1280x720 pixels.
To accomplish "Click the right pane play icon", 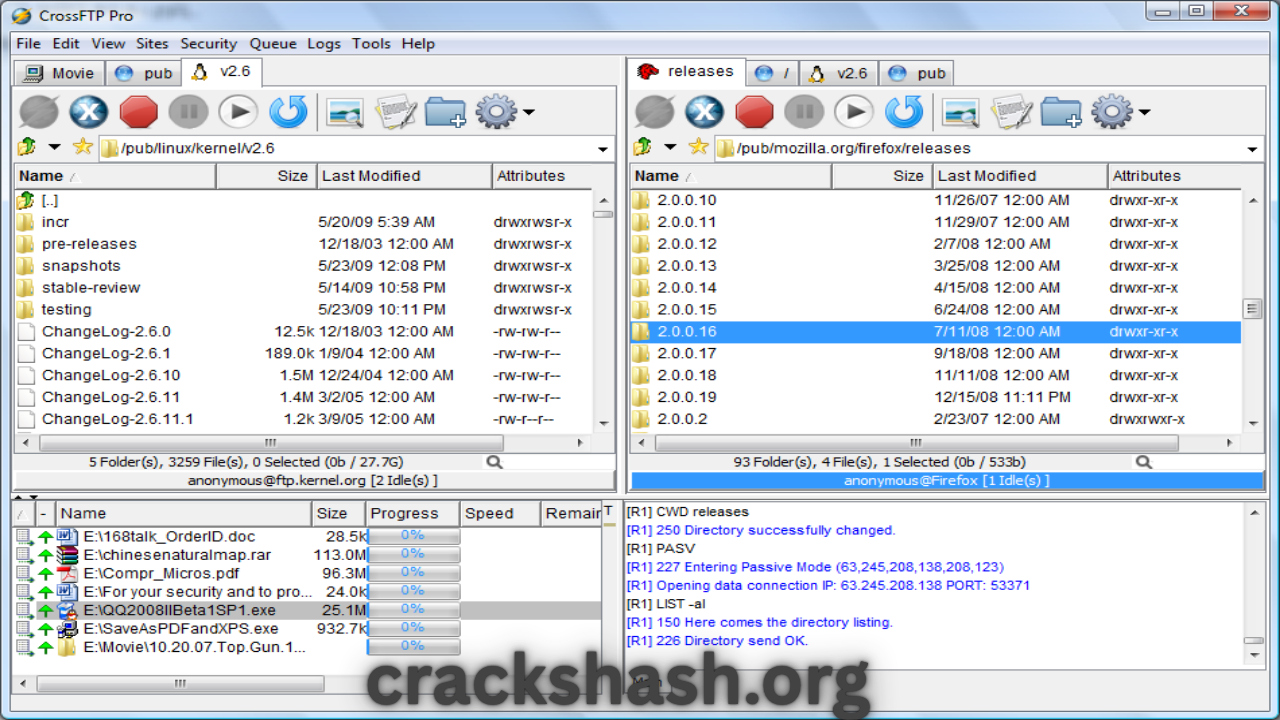I will pyautogui.click(x=854, y=112).
